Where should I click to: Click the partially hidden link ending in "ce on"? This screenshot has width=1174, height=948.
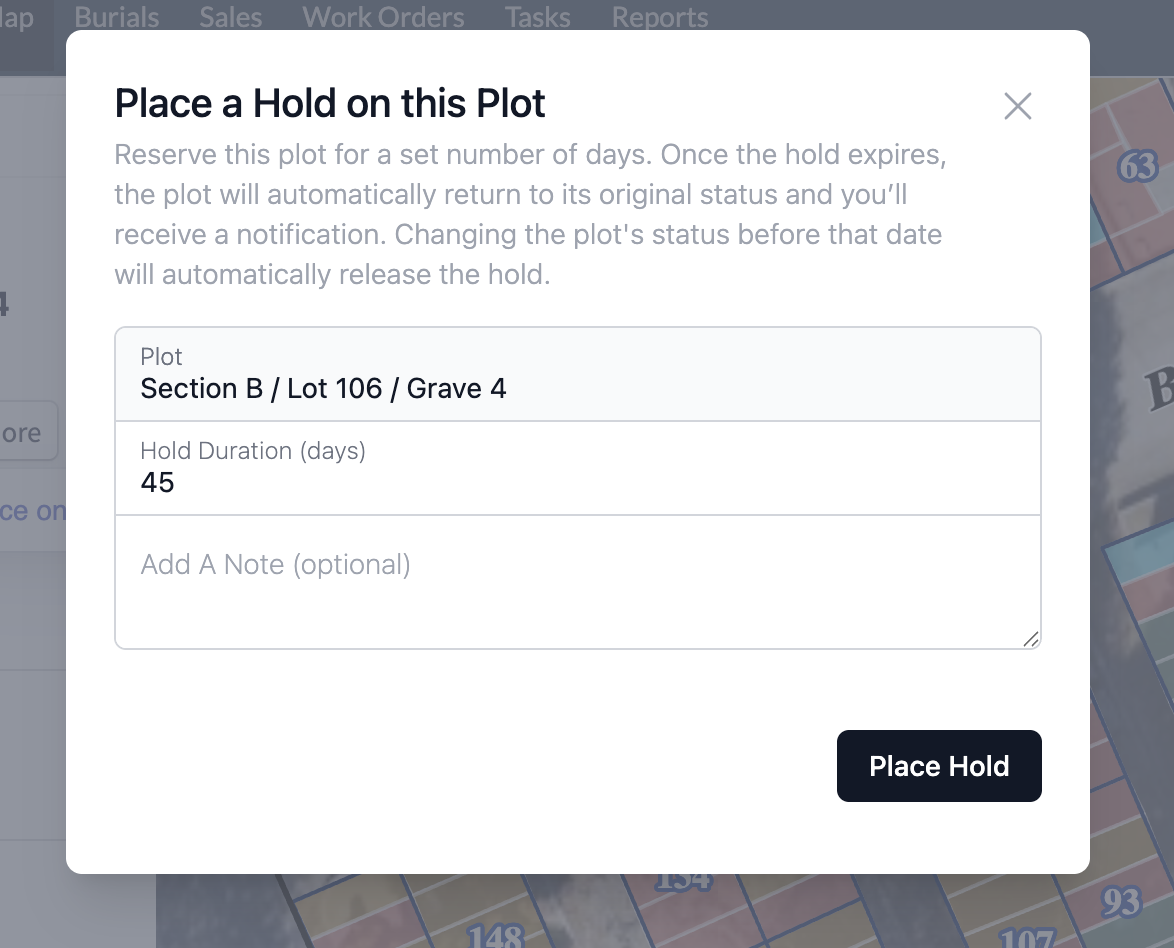32,511
